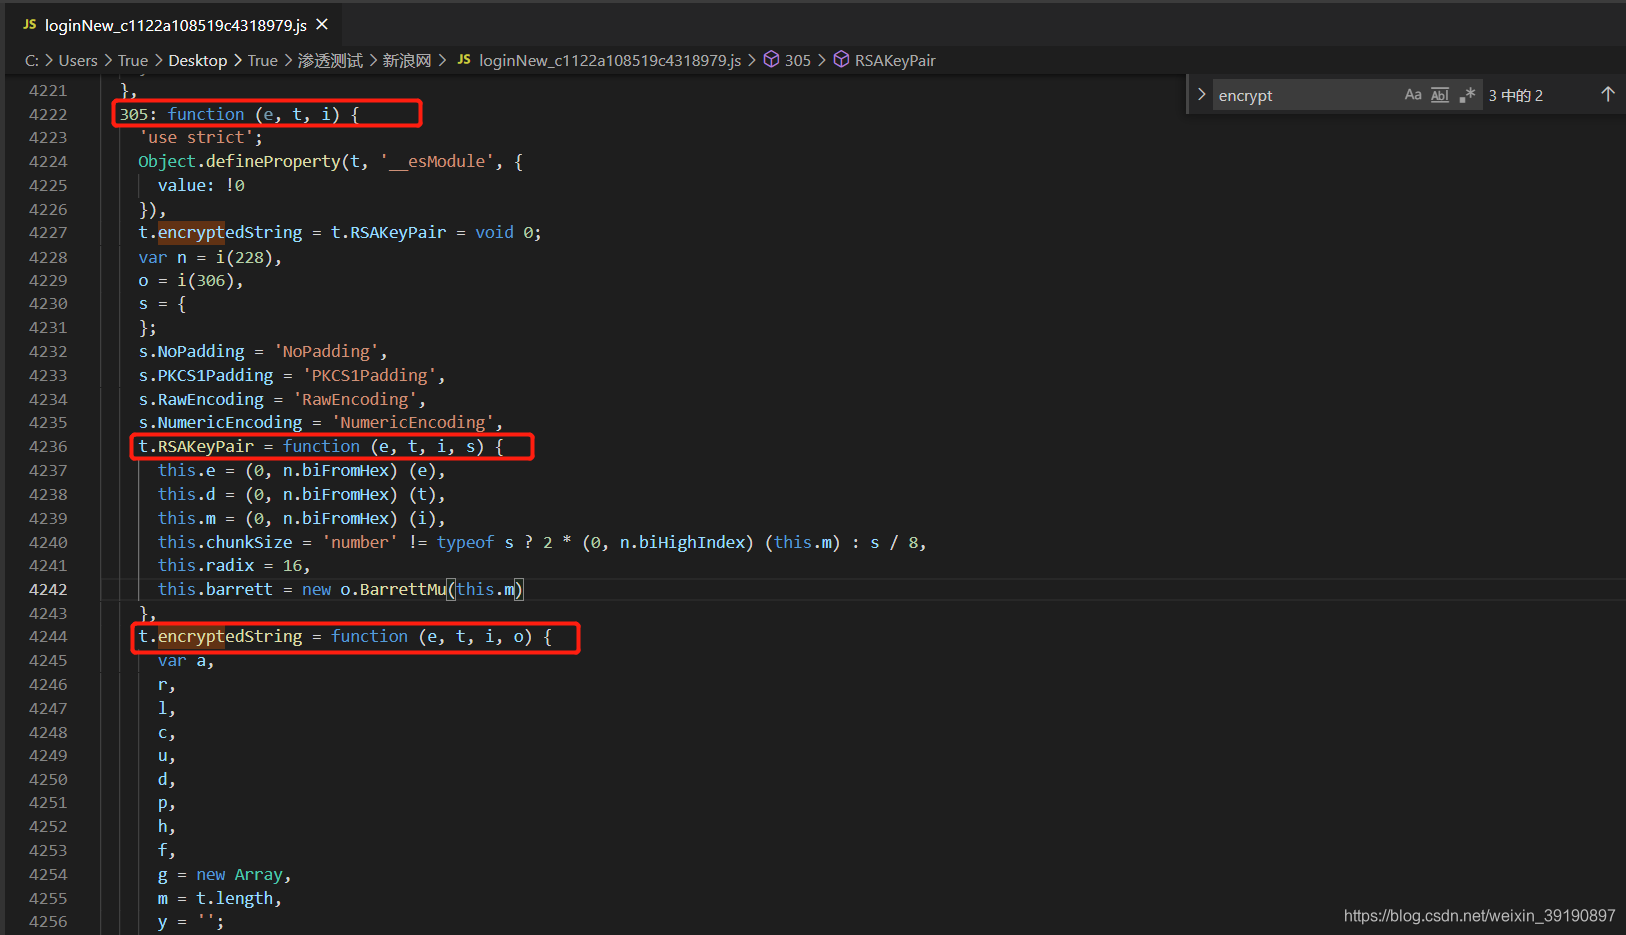Click the s.NumericEncoding assignment
Image resolution: width=1626 pixels, height=935 pixels.
[321, 422]
